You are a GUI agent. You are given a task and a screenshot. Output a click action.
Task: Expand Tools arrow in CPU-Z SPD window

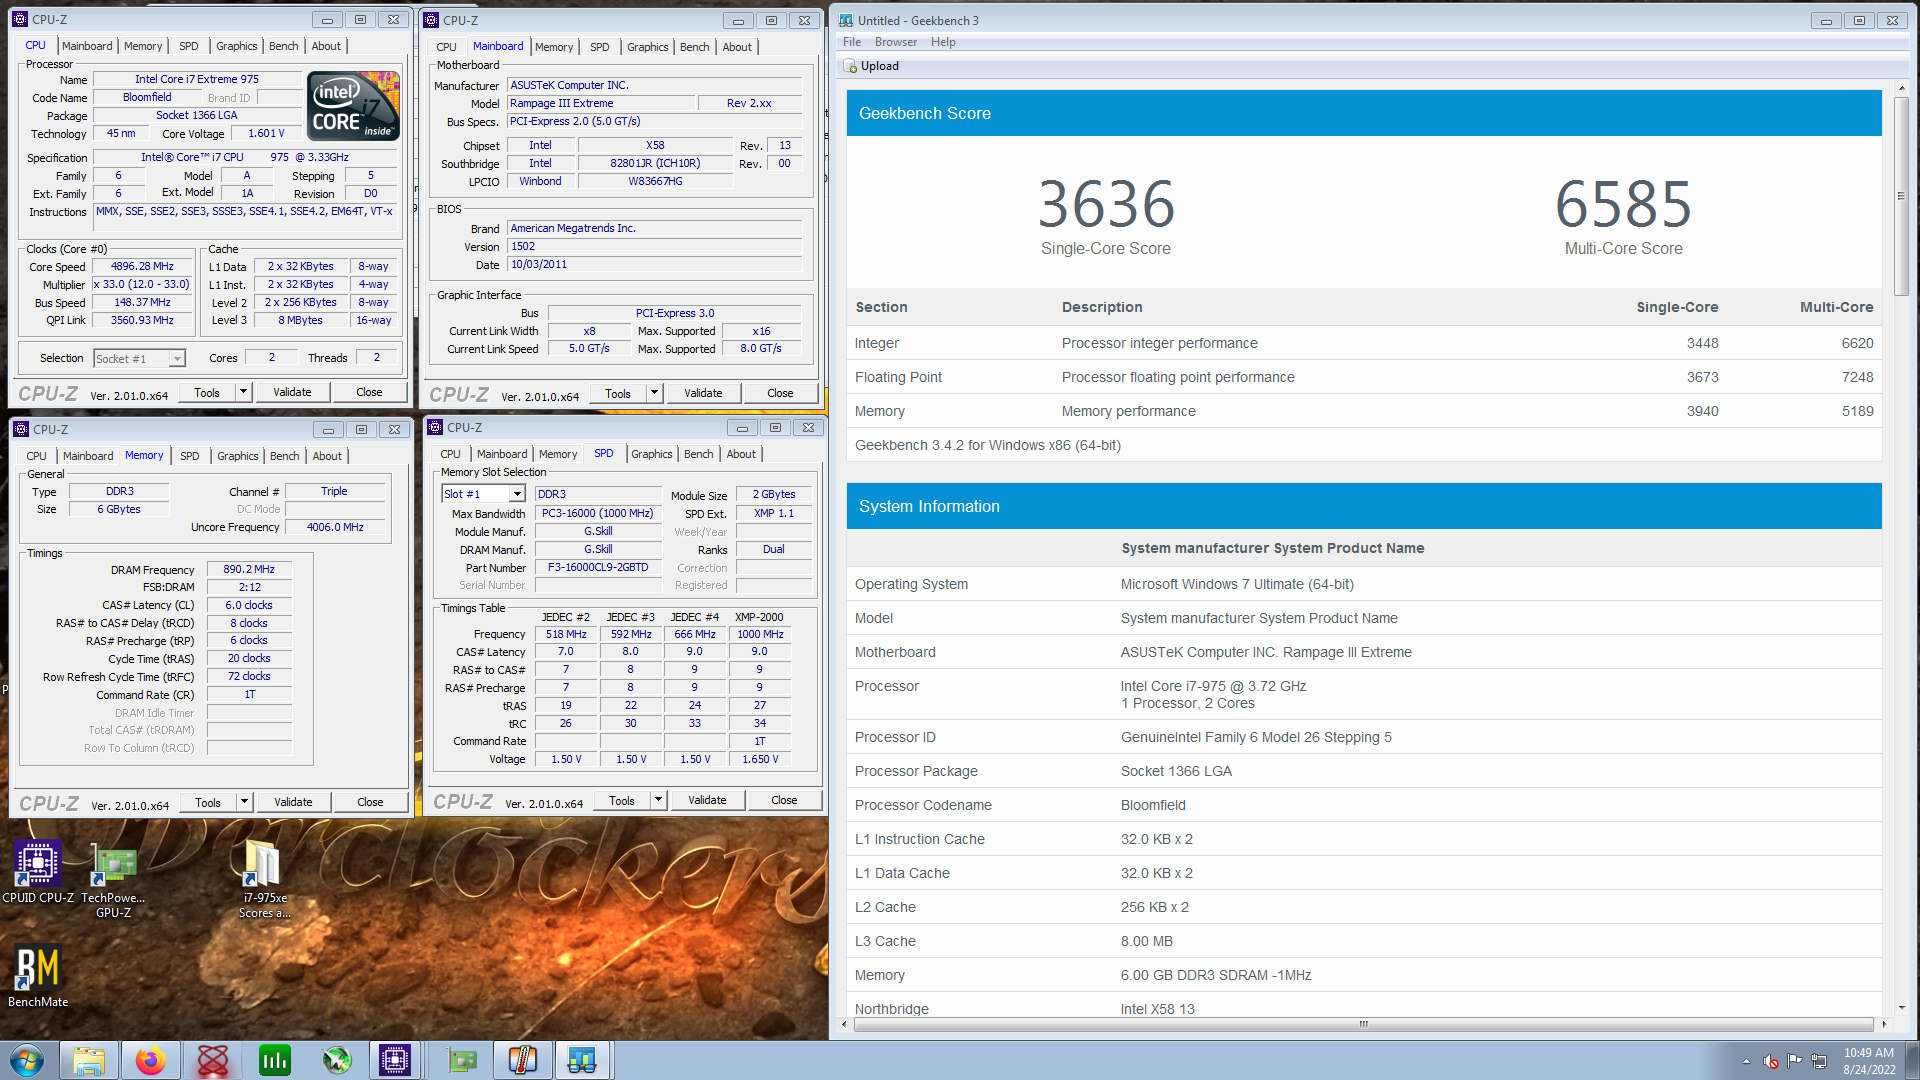[x=658, y=800]
